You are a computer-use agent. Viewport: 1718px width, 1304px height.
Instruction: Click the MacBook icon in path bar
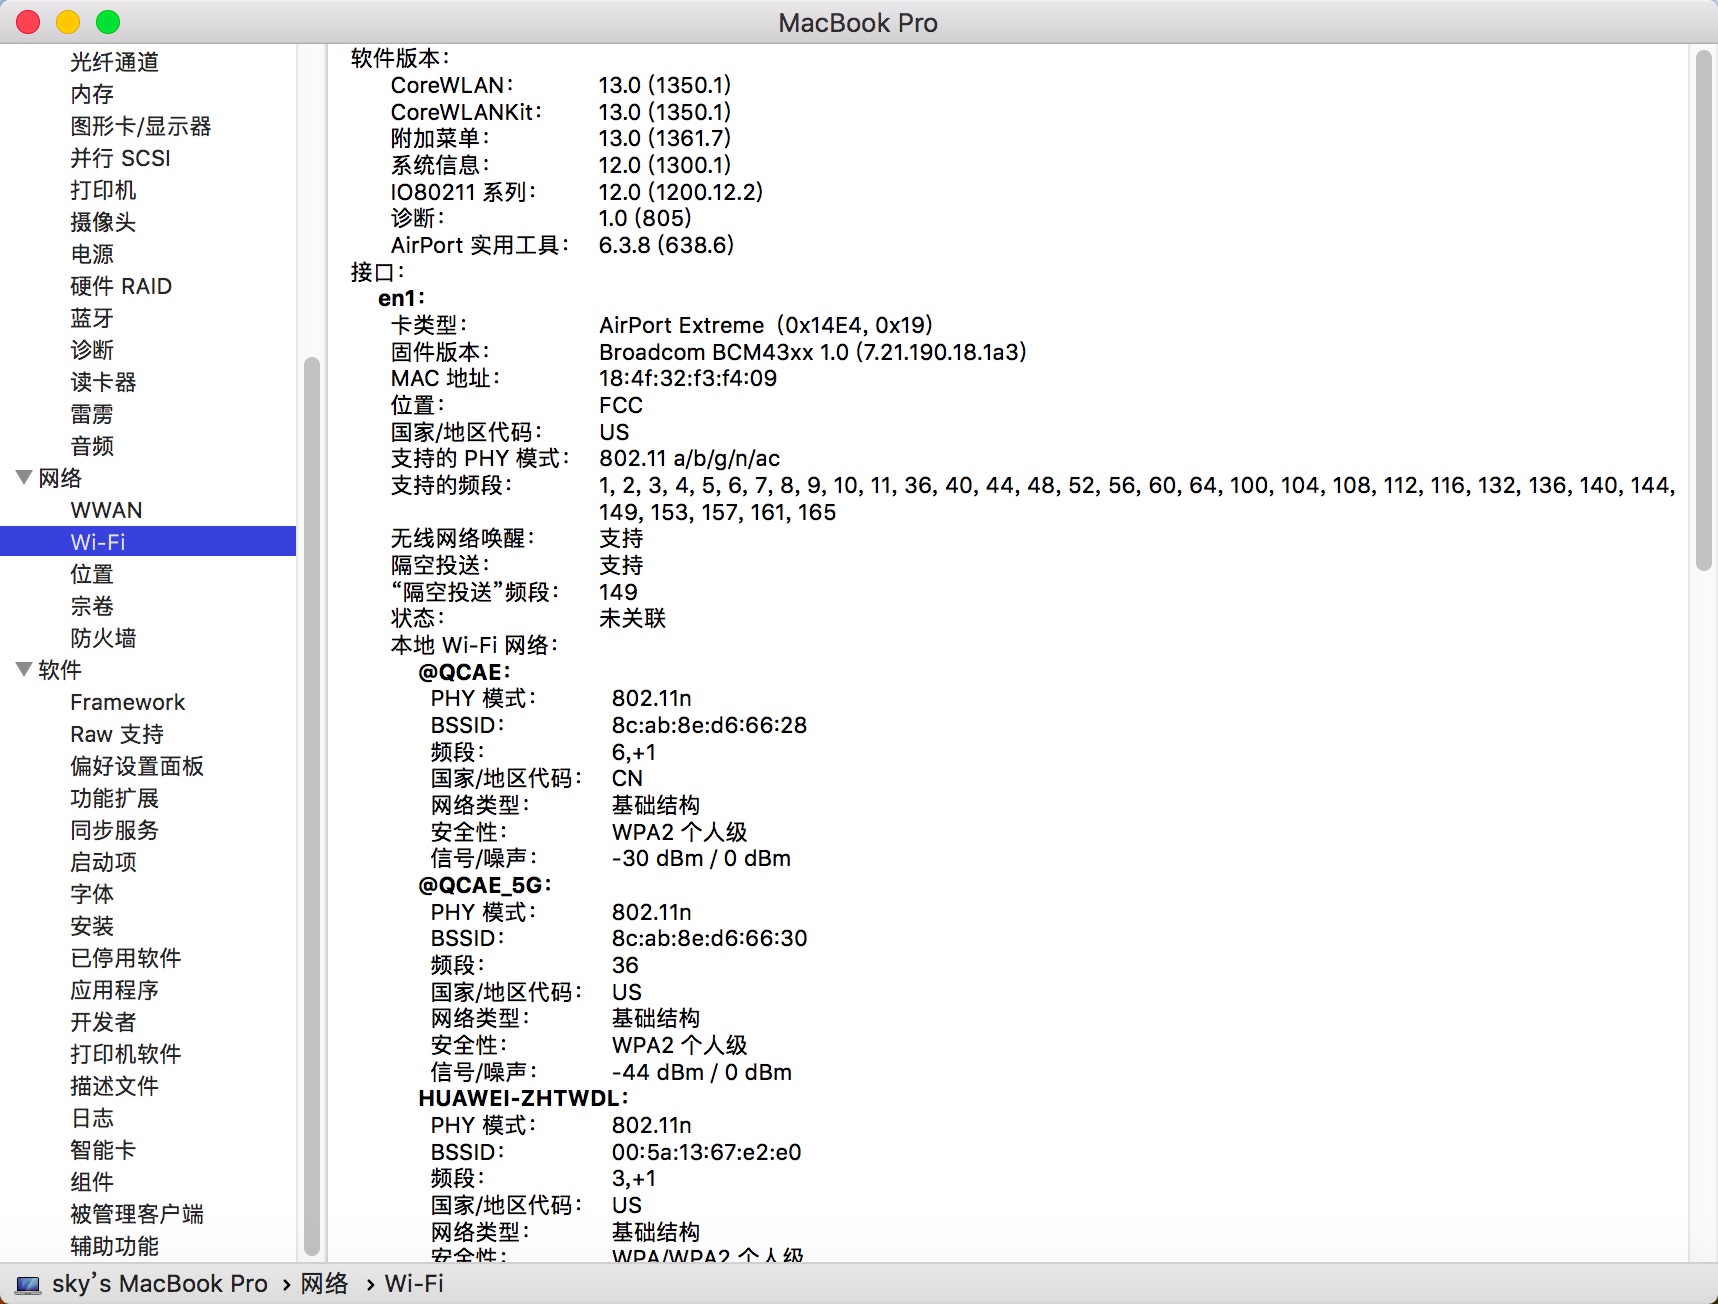click(28, 1284)
